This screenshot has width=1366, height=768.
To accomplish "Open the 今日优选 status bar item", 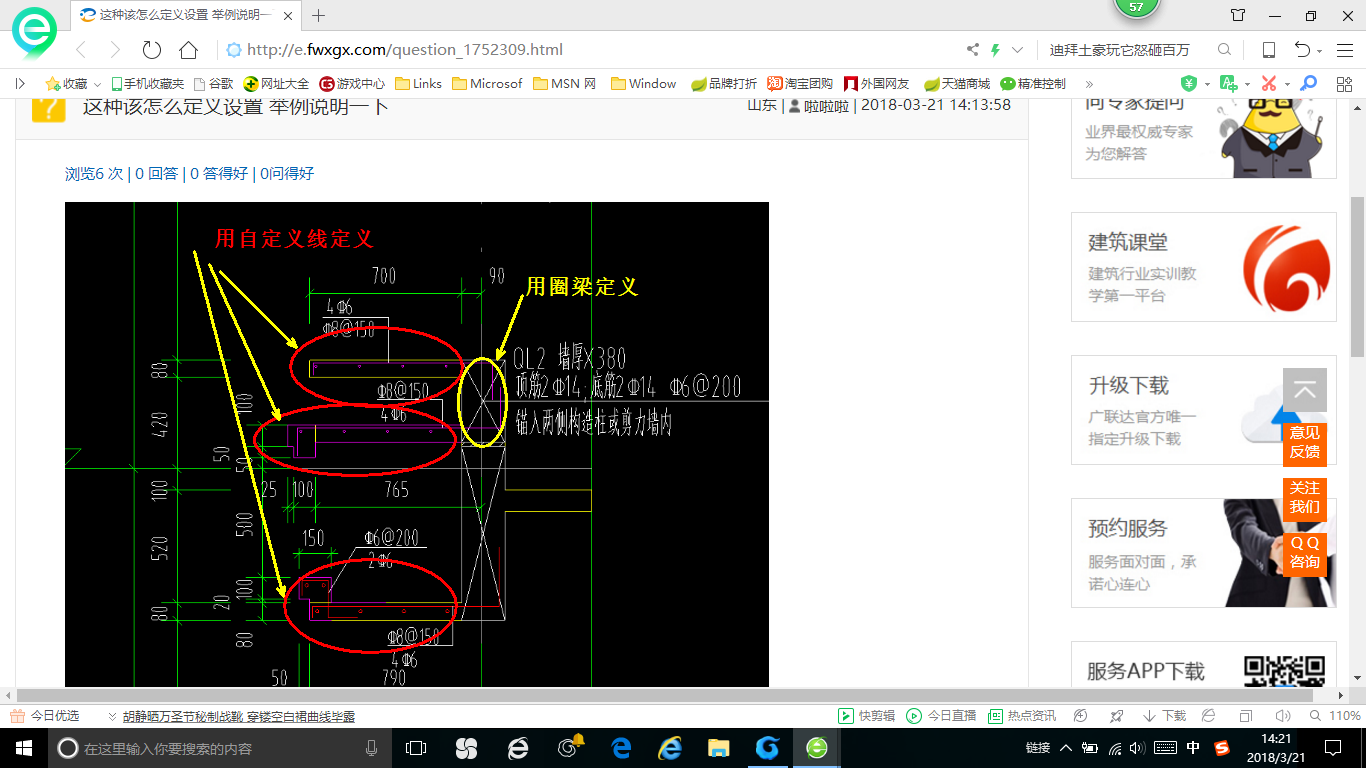I will click(x=45, y=716).
